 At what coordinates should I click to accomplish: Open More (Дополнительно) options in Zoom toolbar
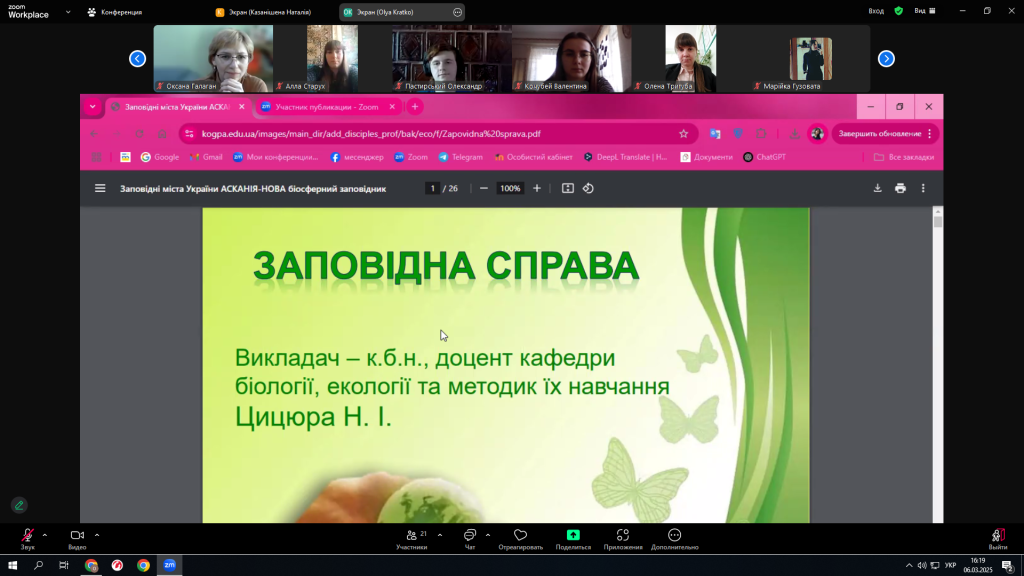[x=674, y=537]
